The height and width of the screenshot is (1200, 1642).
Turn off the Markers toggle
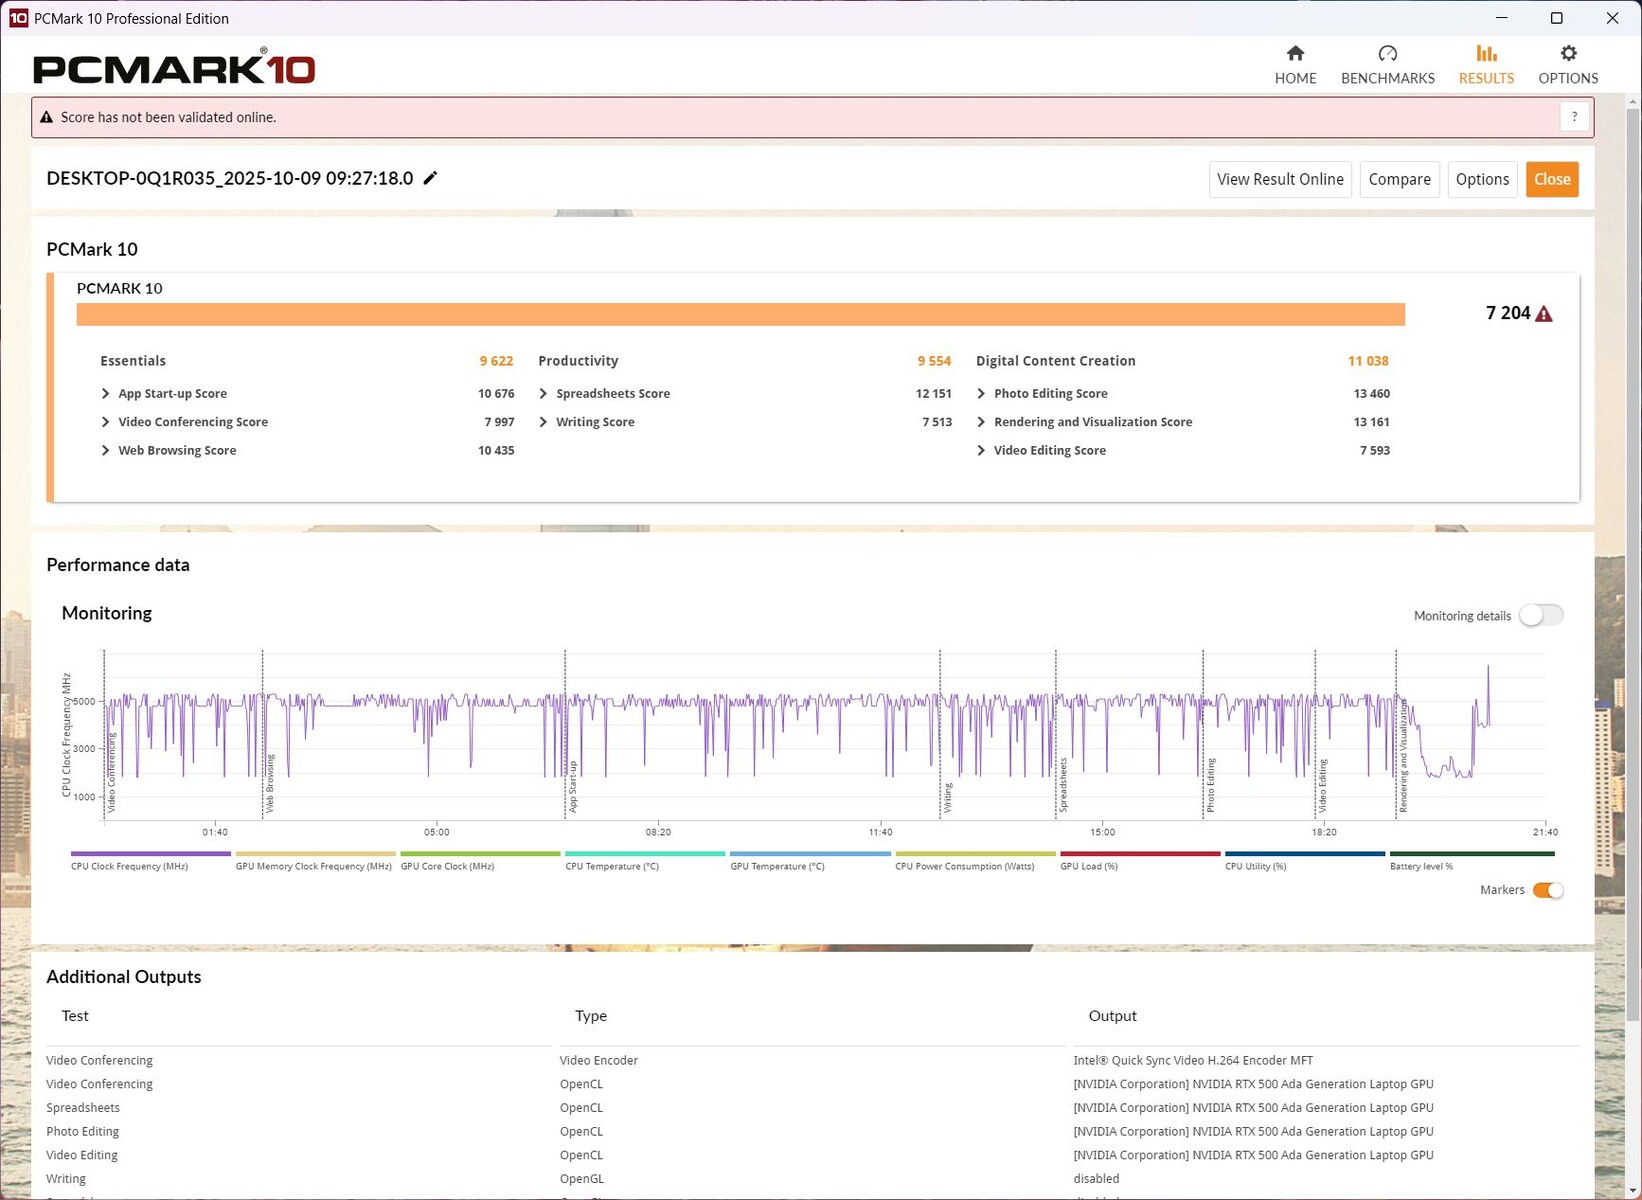(1548, 890)
